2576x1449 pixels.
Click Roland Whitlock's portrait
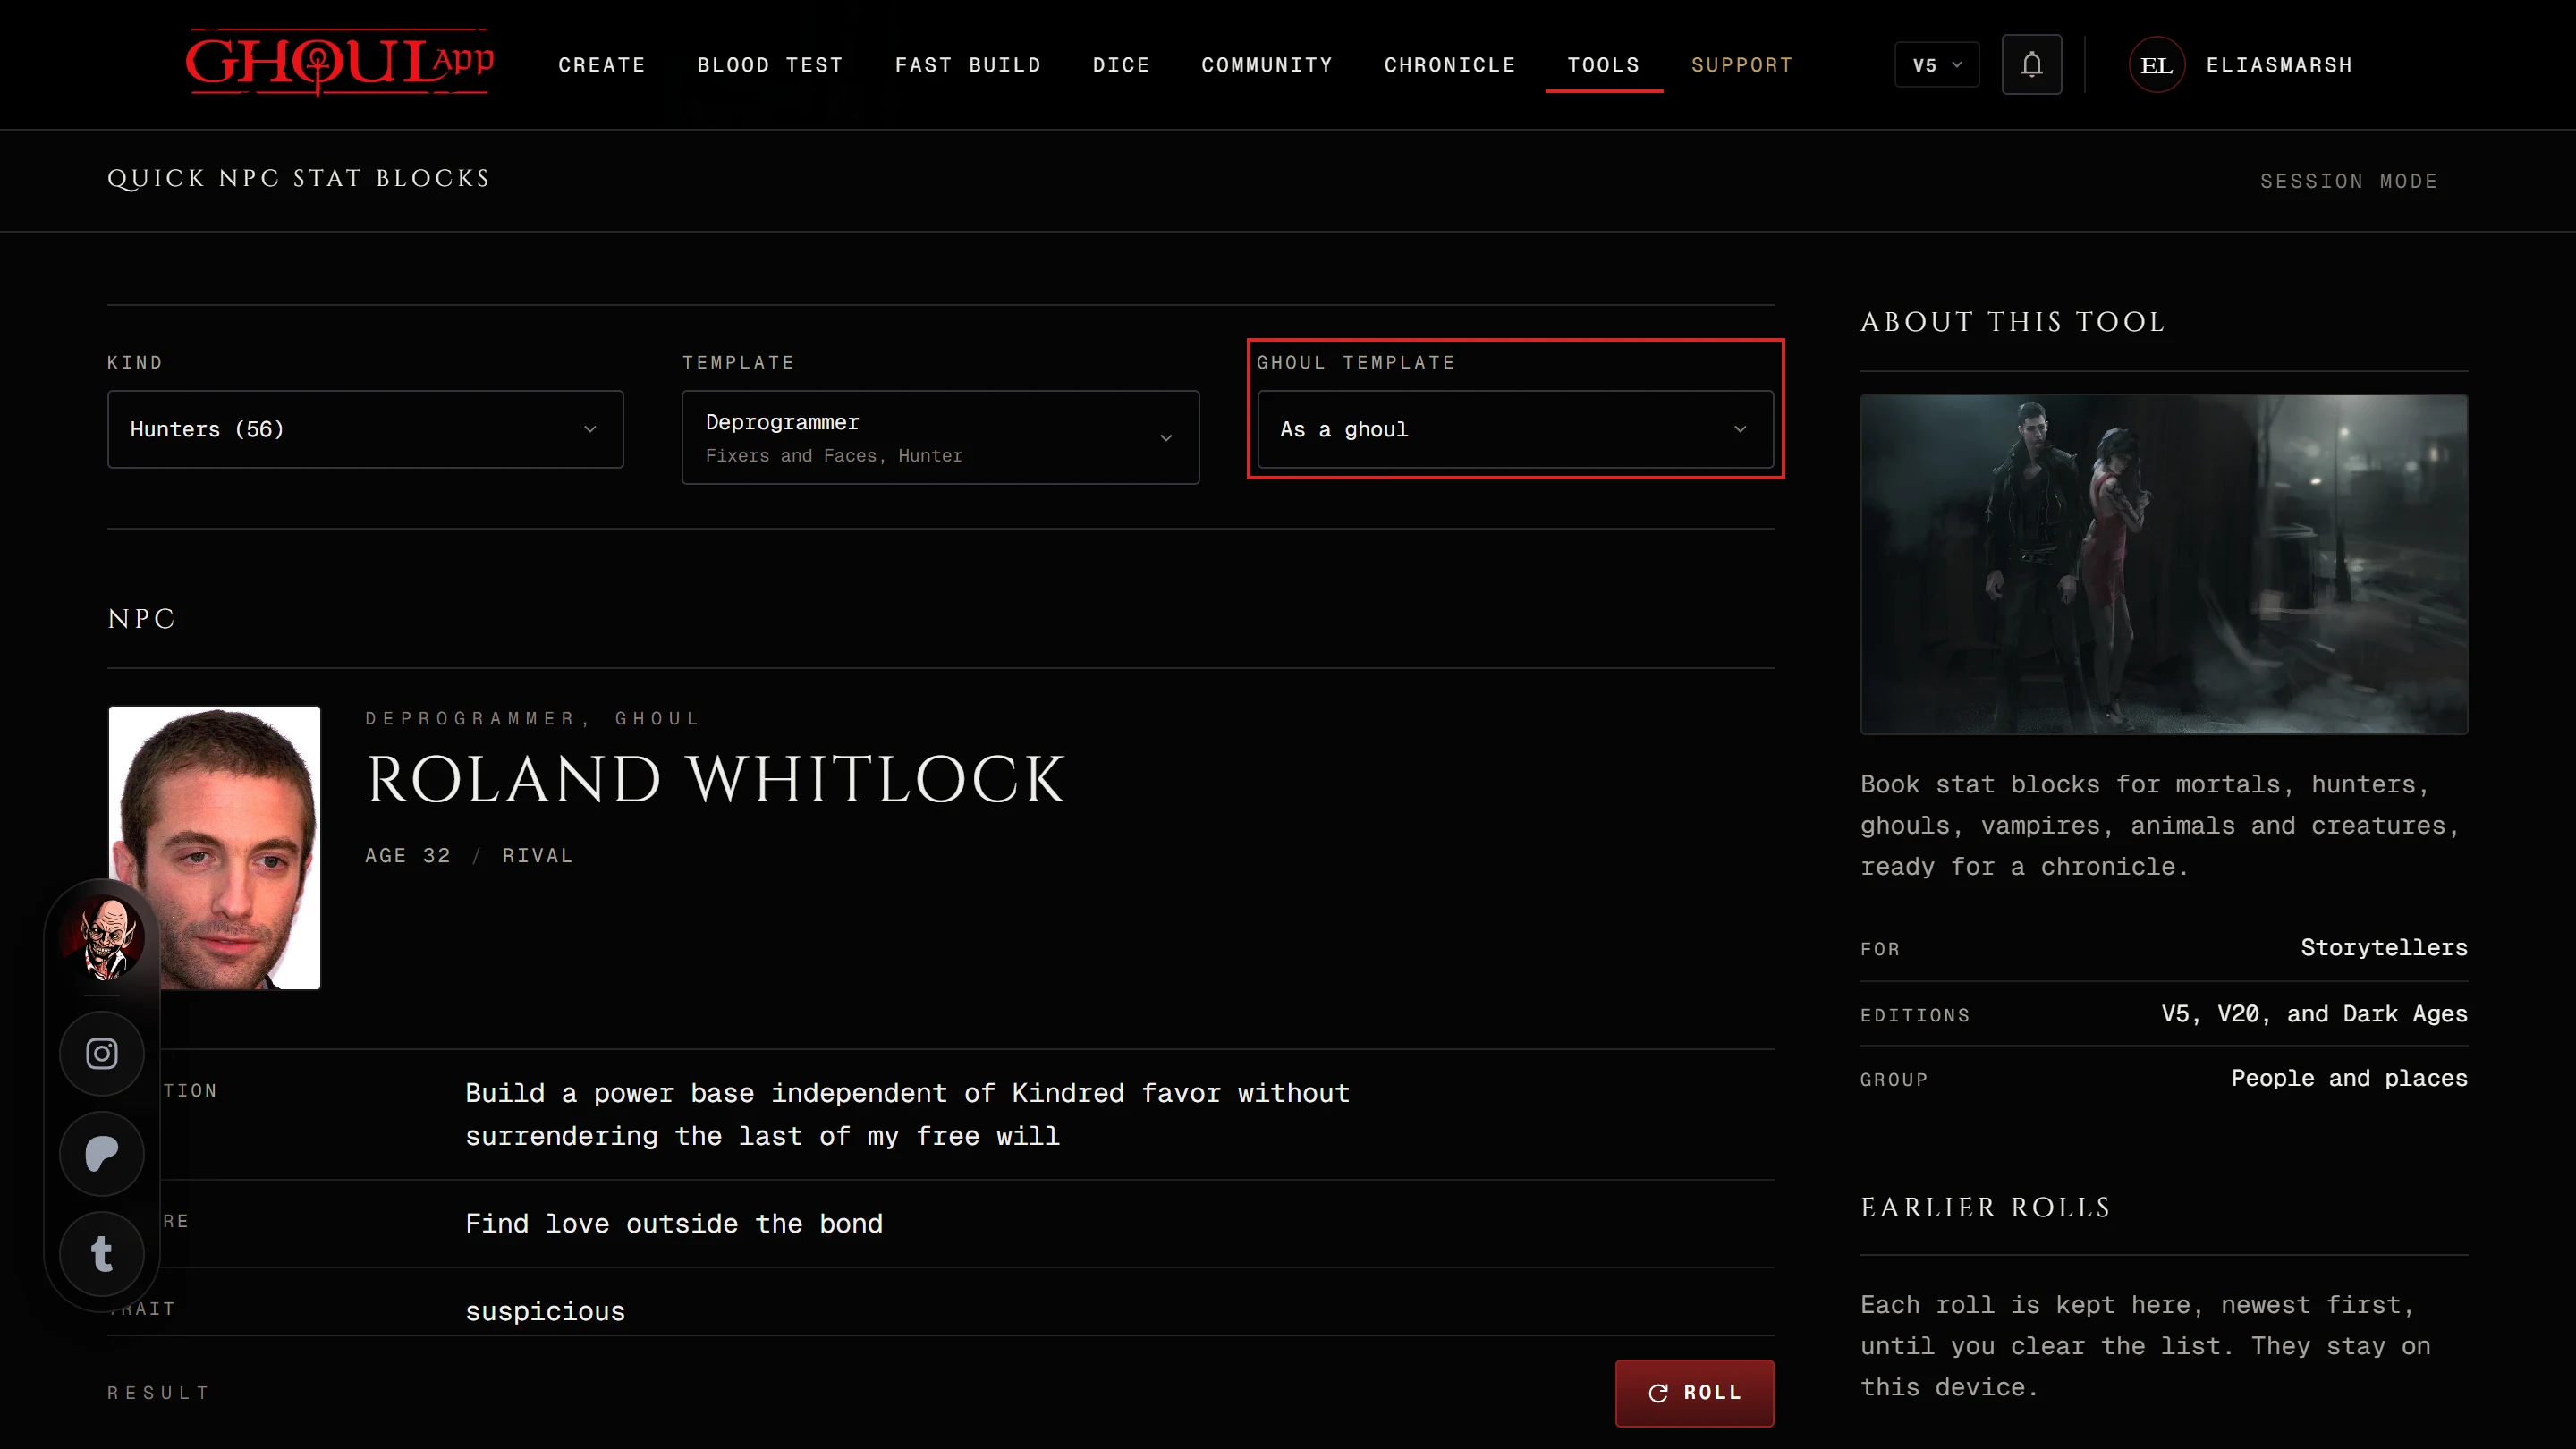(214, 847)
